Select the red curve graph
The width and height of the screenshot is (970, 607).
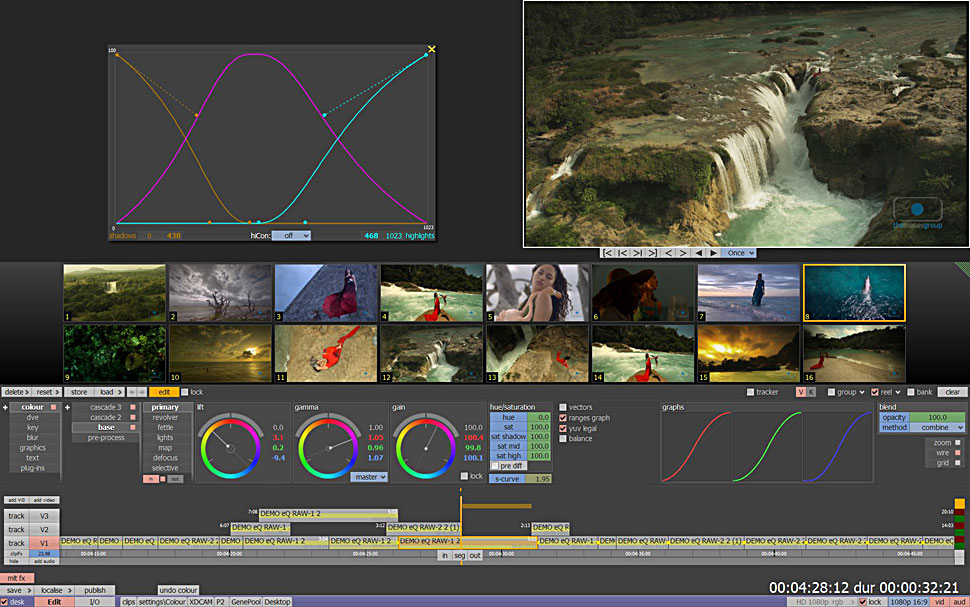point(695,447)
